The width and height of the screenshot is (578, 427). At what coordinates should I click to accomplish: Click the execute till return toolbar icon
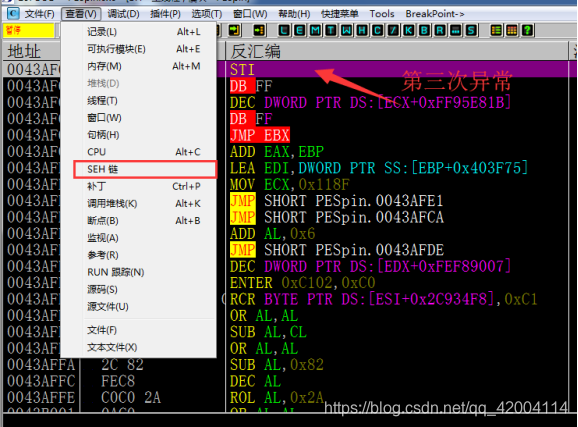[234, 30]
